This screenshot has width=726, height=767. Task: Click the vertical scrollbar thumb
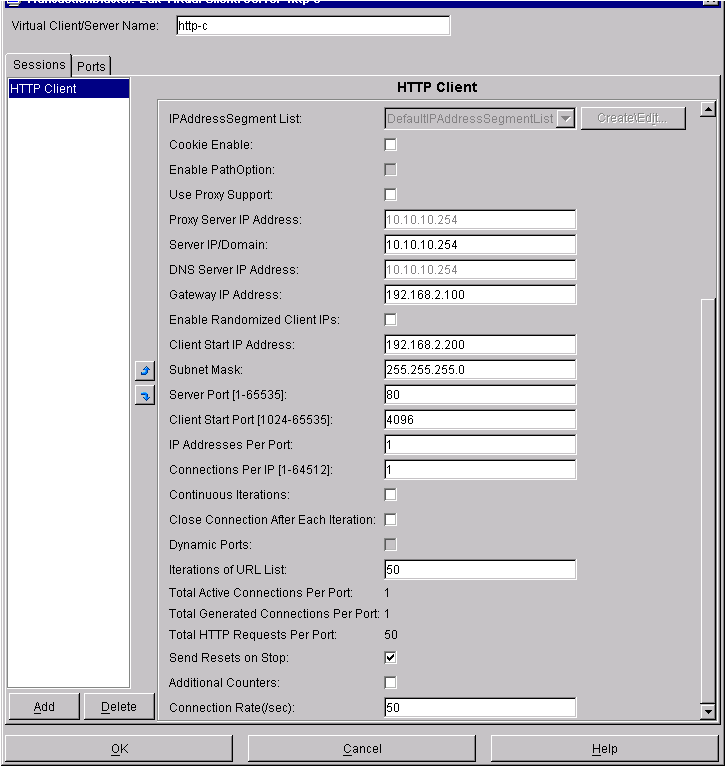click(708, 501)
